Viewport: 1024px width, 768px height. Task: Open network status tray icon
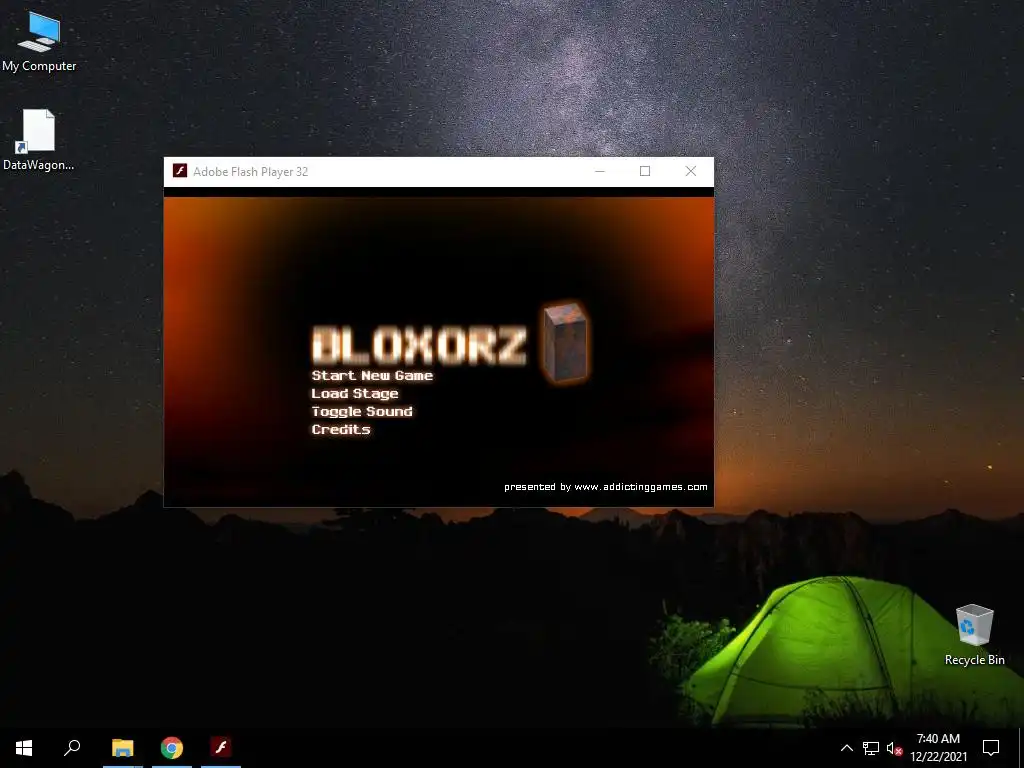coord(871,748)
